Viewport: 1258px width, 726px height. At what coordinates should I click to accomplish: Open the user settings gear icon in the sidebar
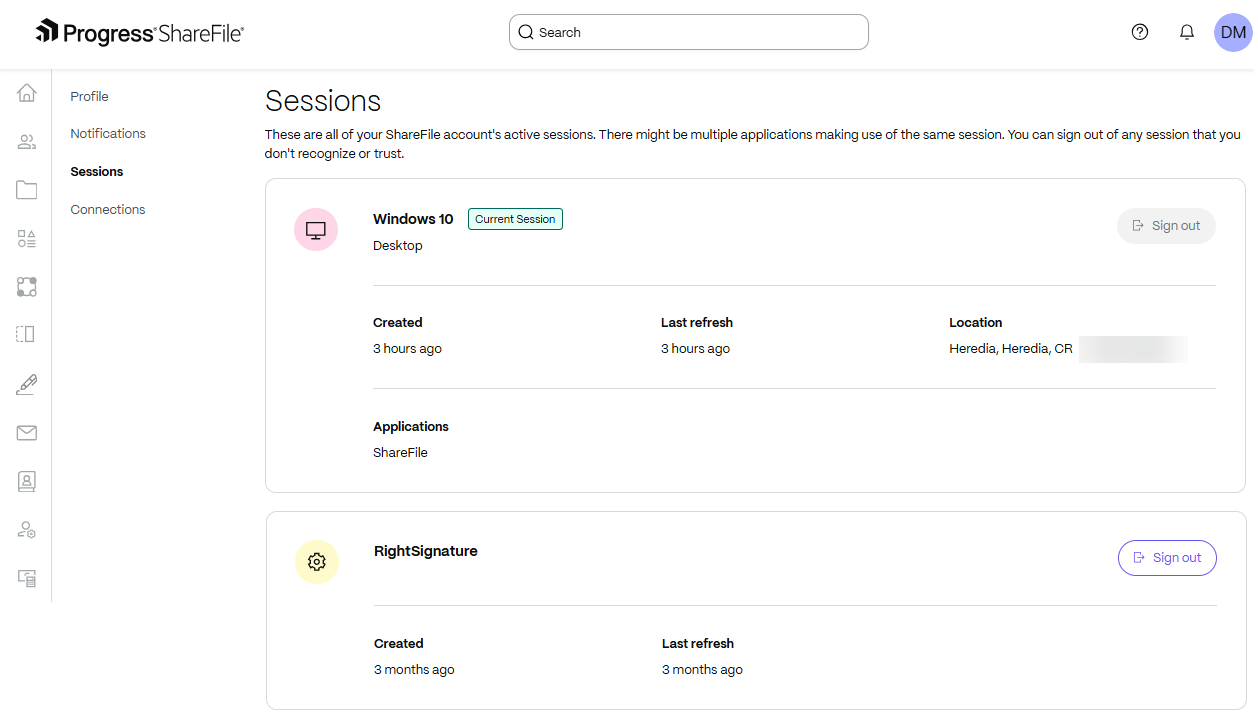click(x=27, y=530)
